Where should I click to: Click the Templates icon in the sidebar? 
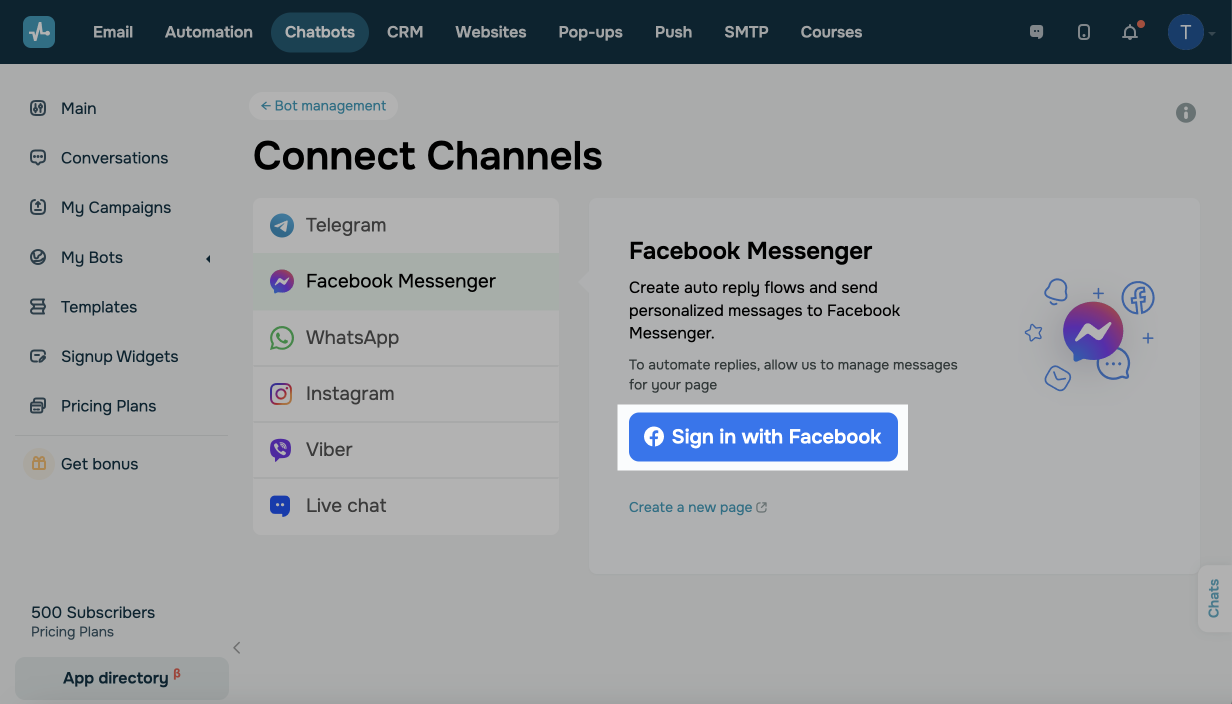(x=36, y=306)
